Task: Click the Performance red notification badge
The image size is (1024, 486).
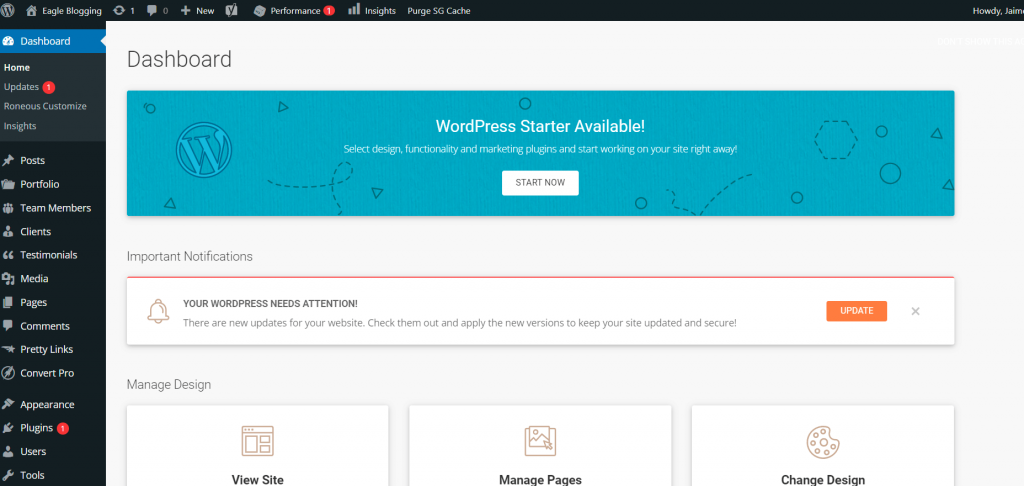Action: (329, 10)
